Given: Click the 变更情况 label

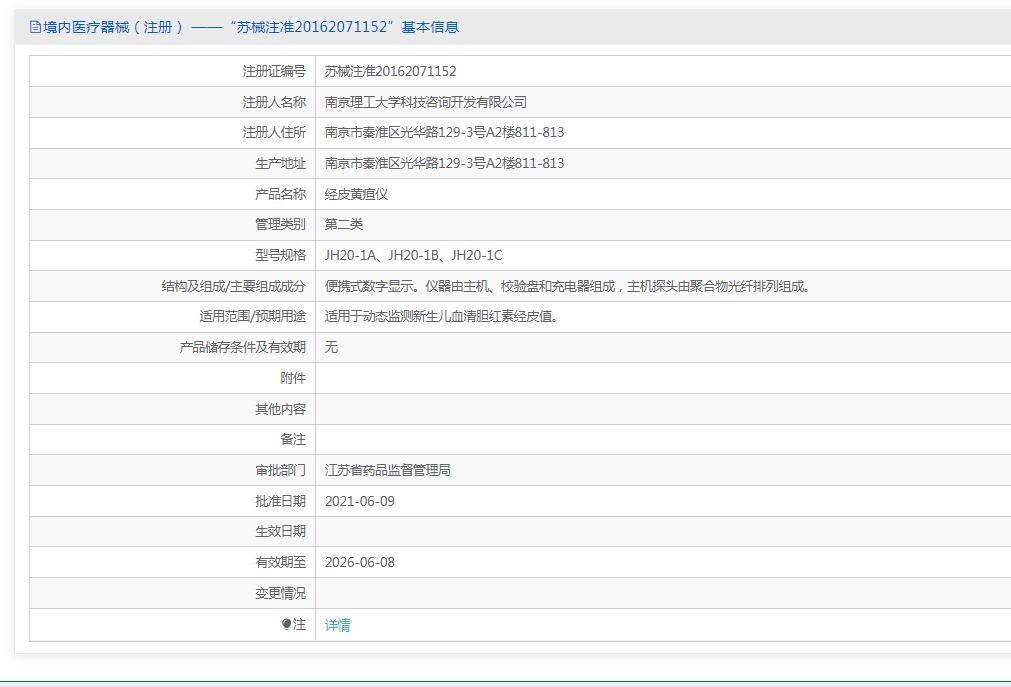Looking at the screenshot, I should [280, 593].
